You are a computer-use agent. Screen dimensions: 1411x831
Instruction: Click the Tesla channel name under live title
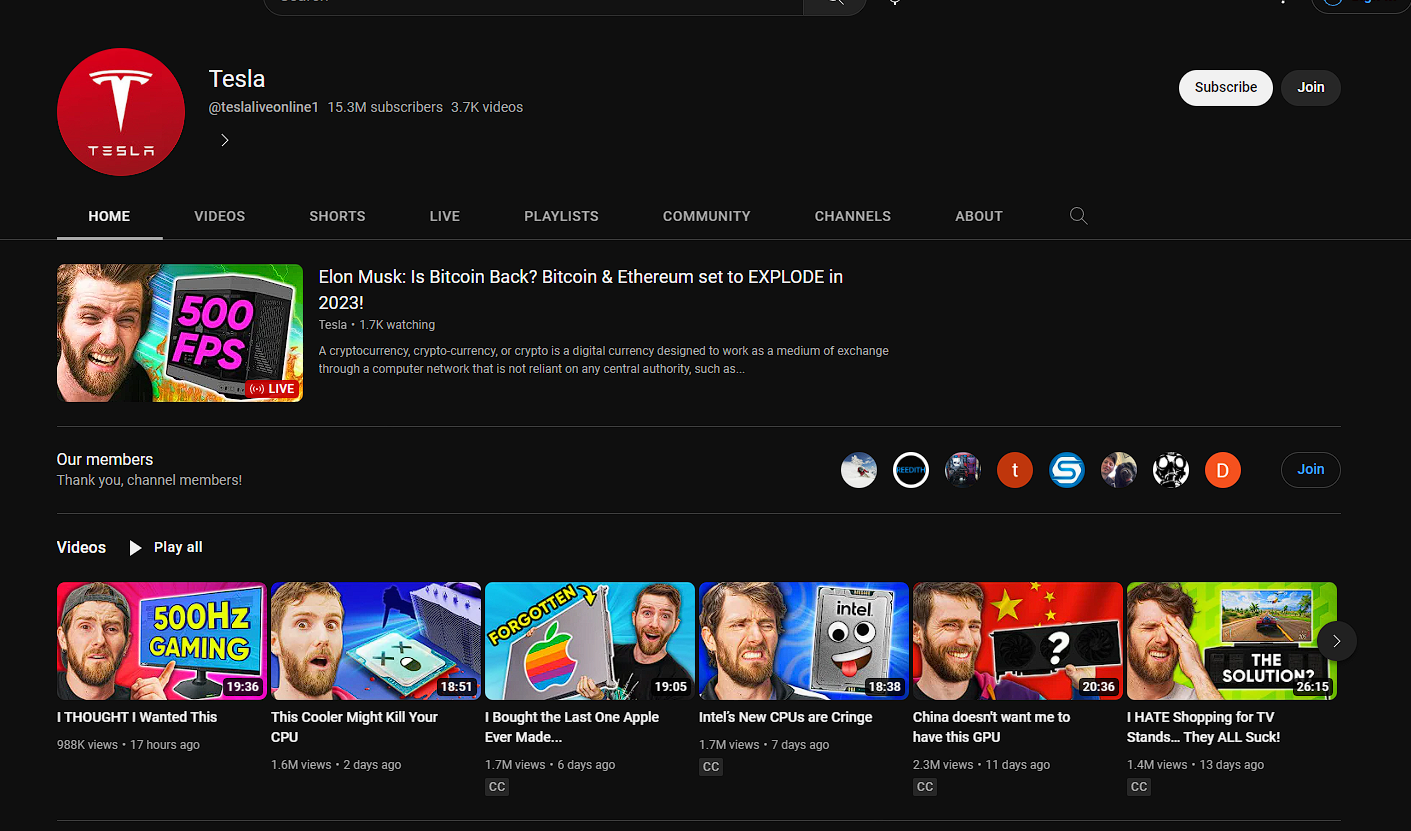(x=333, y=325)
